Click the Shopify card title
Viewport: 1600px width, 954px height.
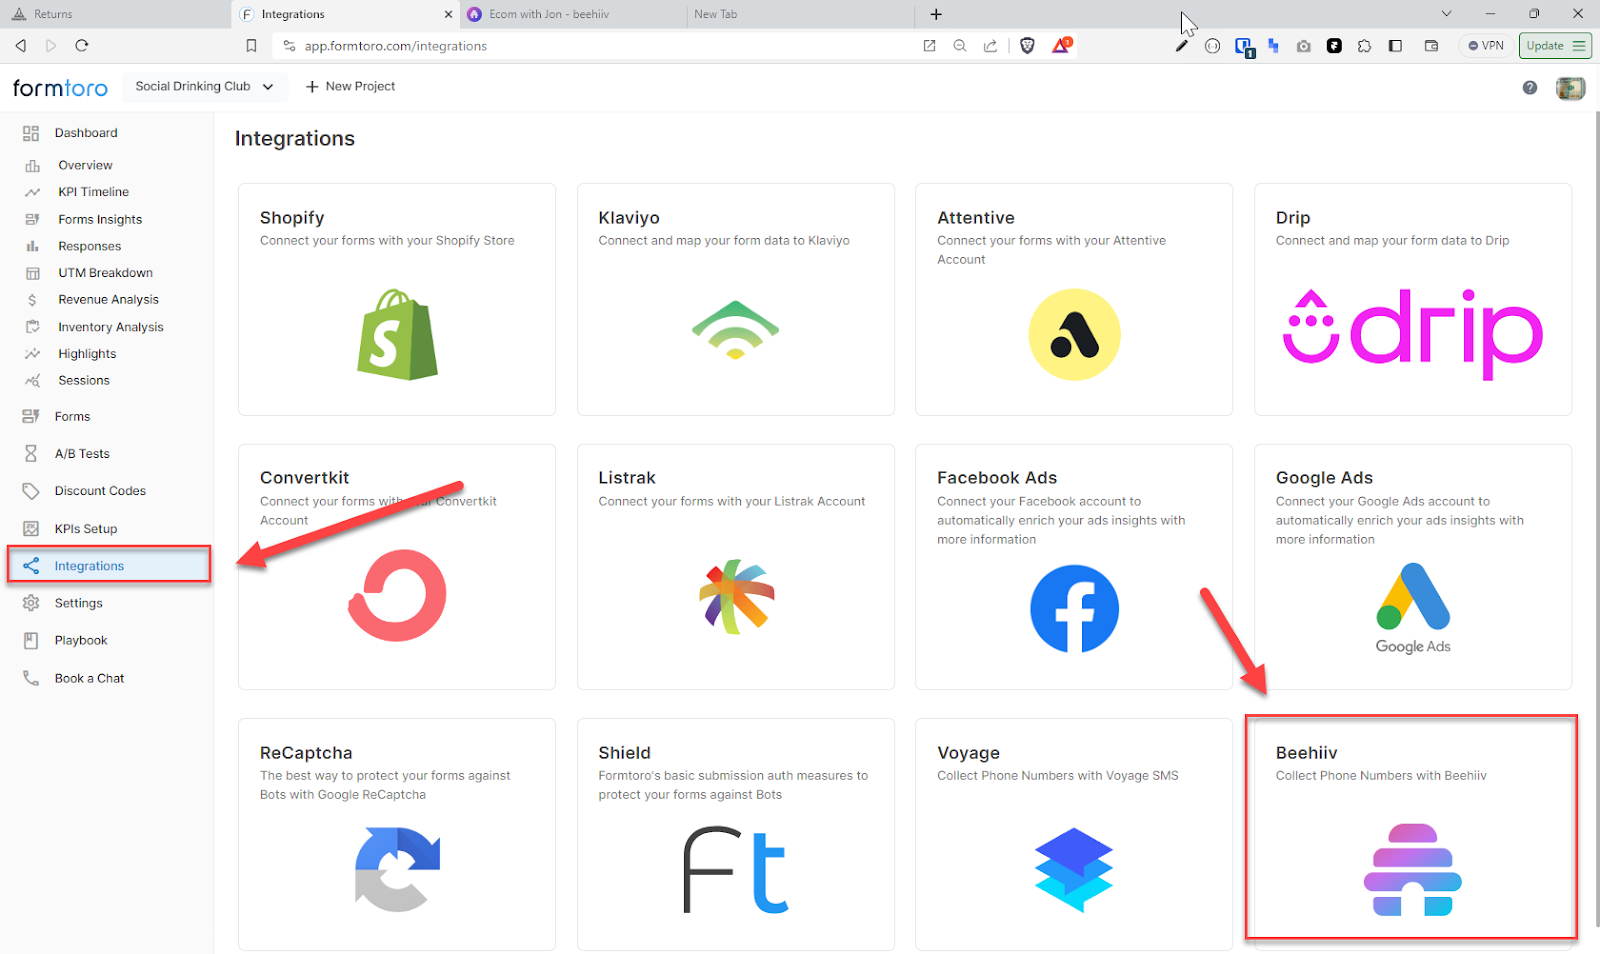click(x=292, y=218)
